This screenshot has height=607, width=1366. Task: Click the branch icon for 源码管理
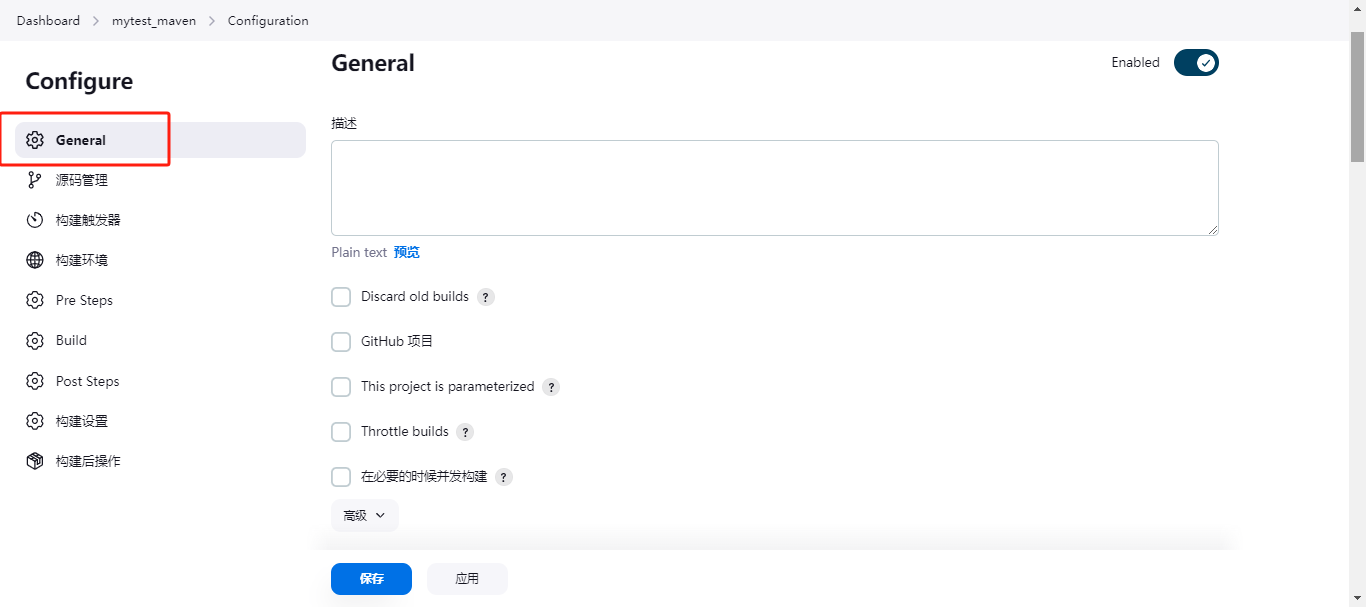click(35, 180)
